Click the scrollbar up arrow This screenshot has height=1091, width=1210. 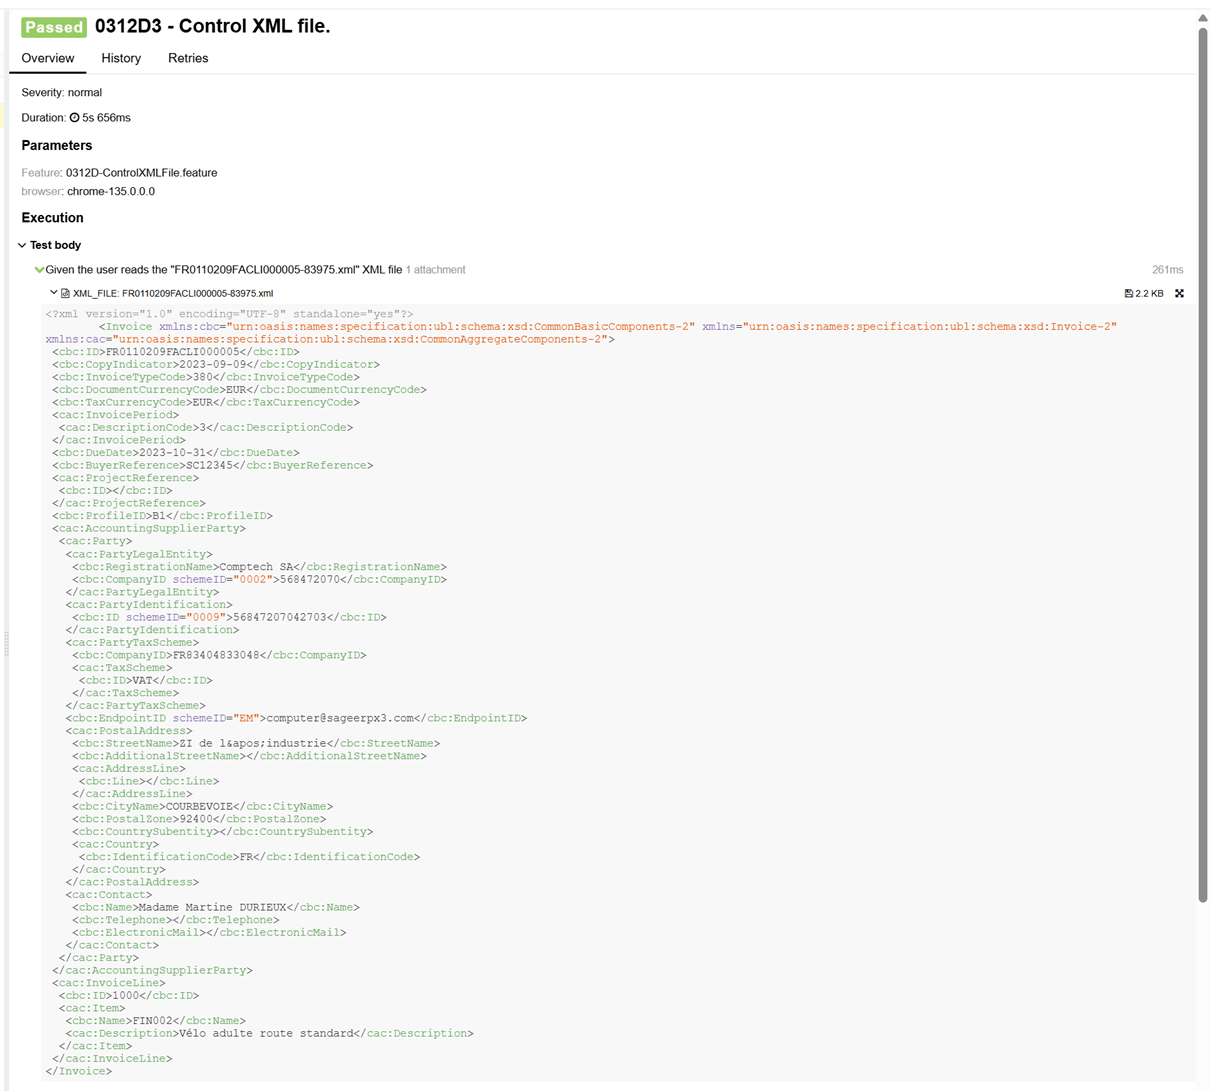(1203, 18)
